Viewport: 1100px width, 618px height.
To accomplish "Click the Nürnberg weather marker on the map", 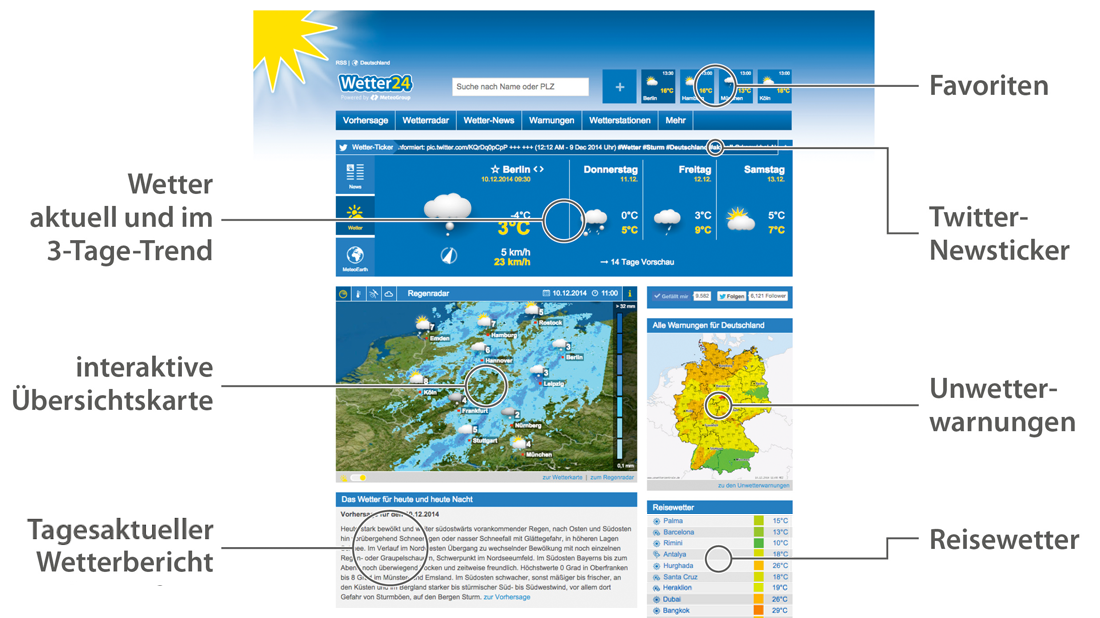I will (x=521, y=419).
